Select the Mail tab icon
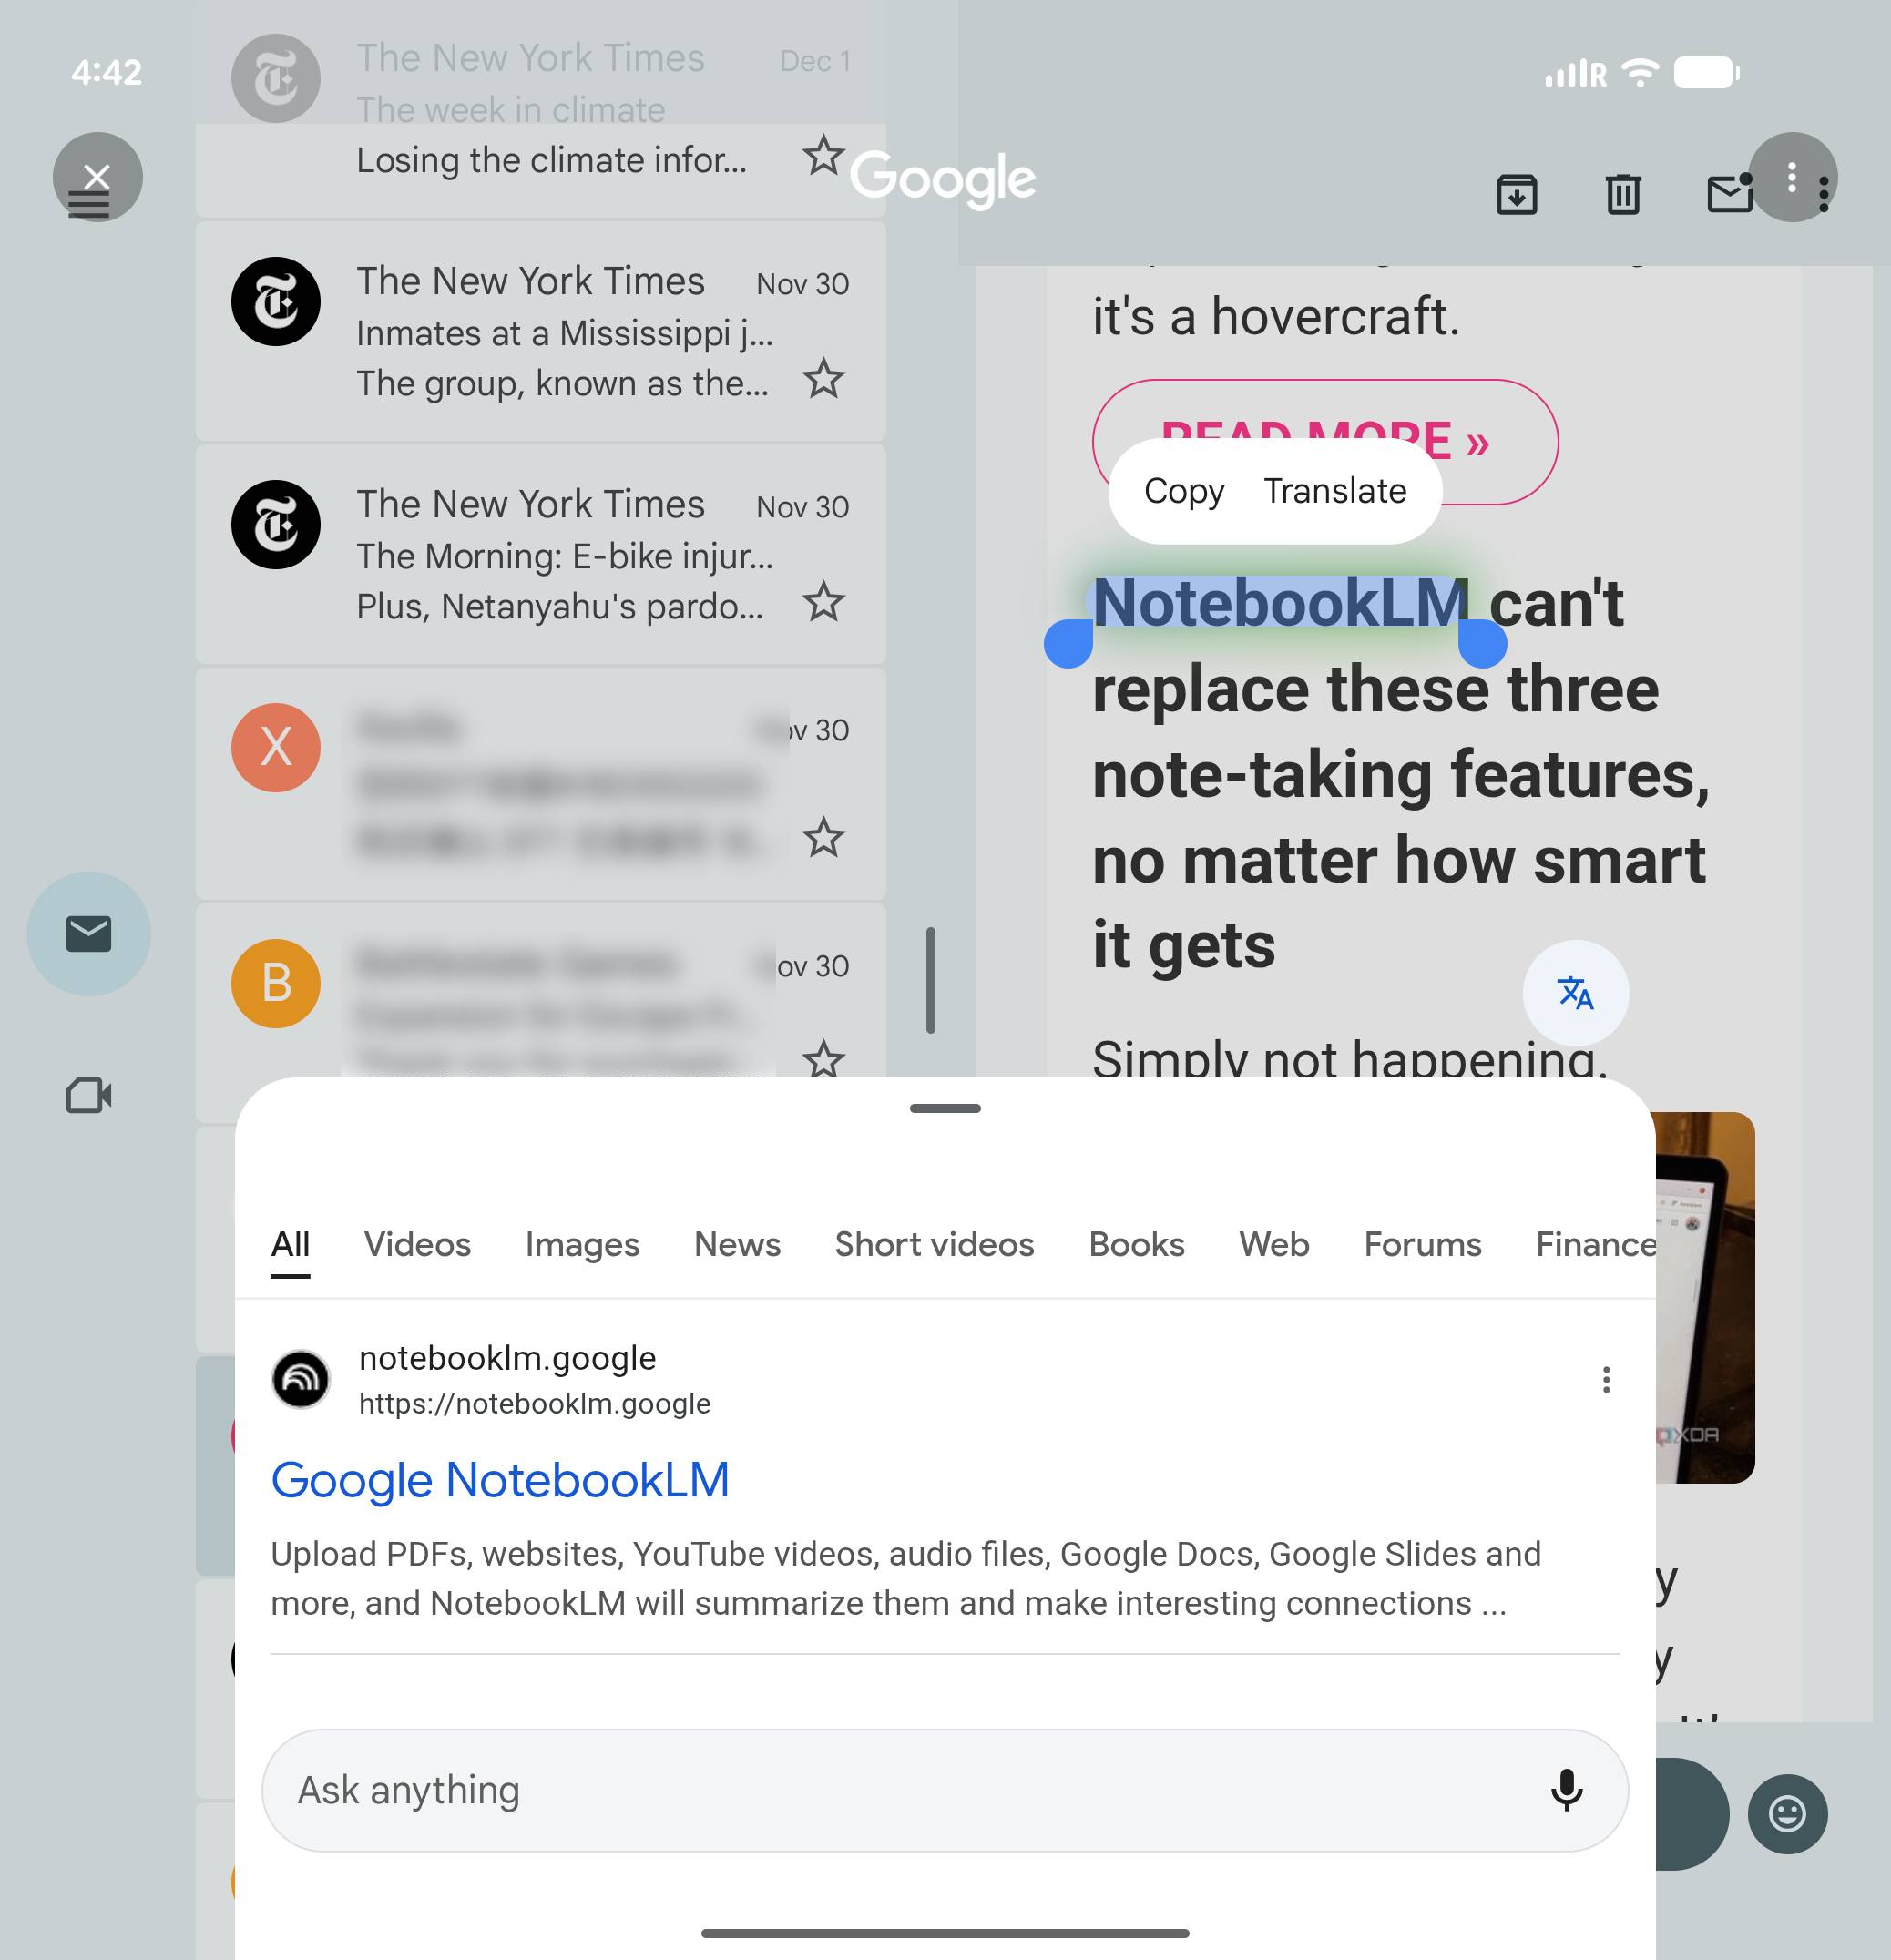Viewport: 1891px width, 1960px height. [89, 934]
